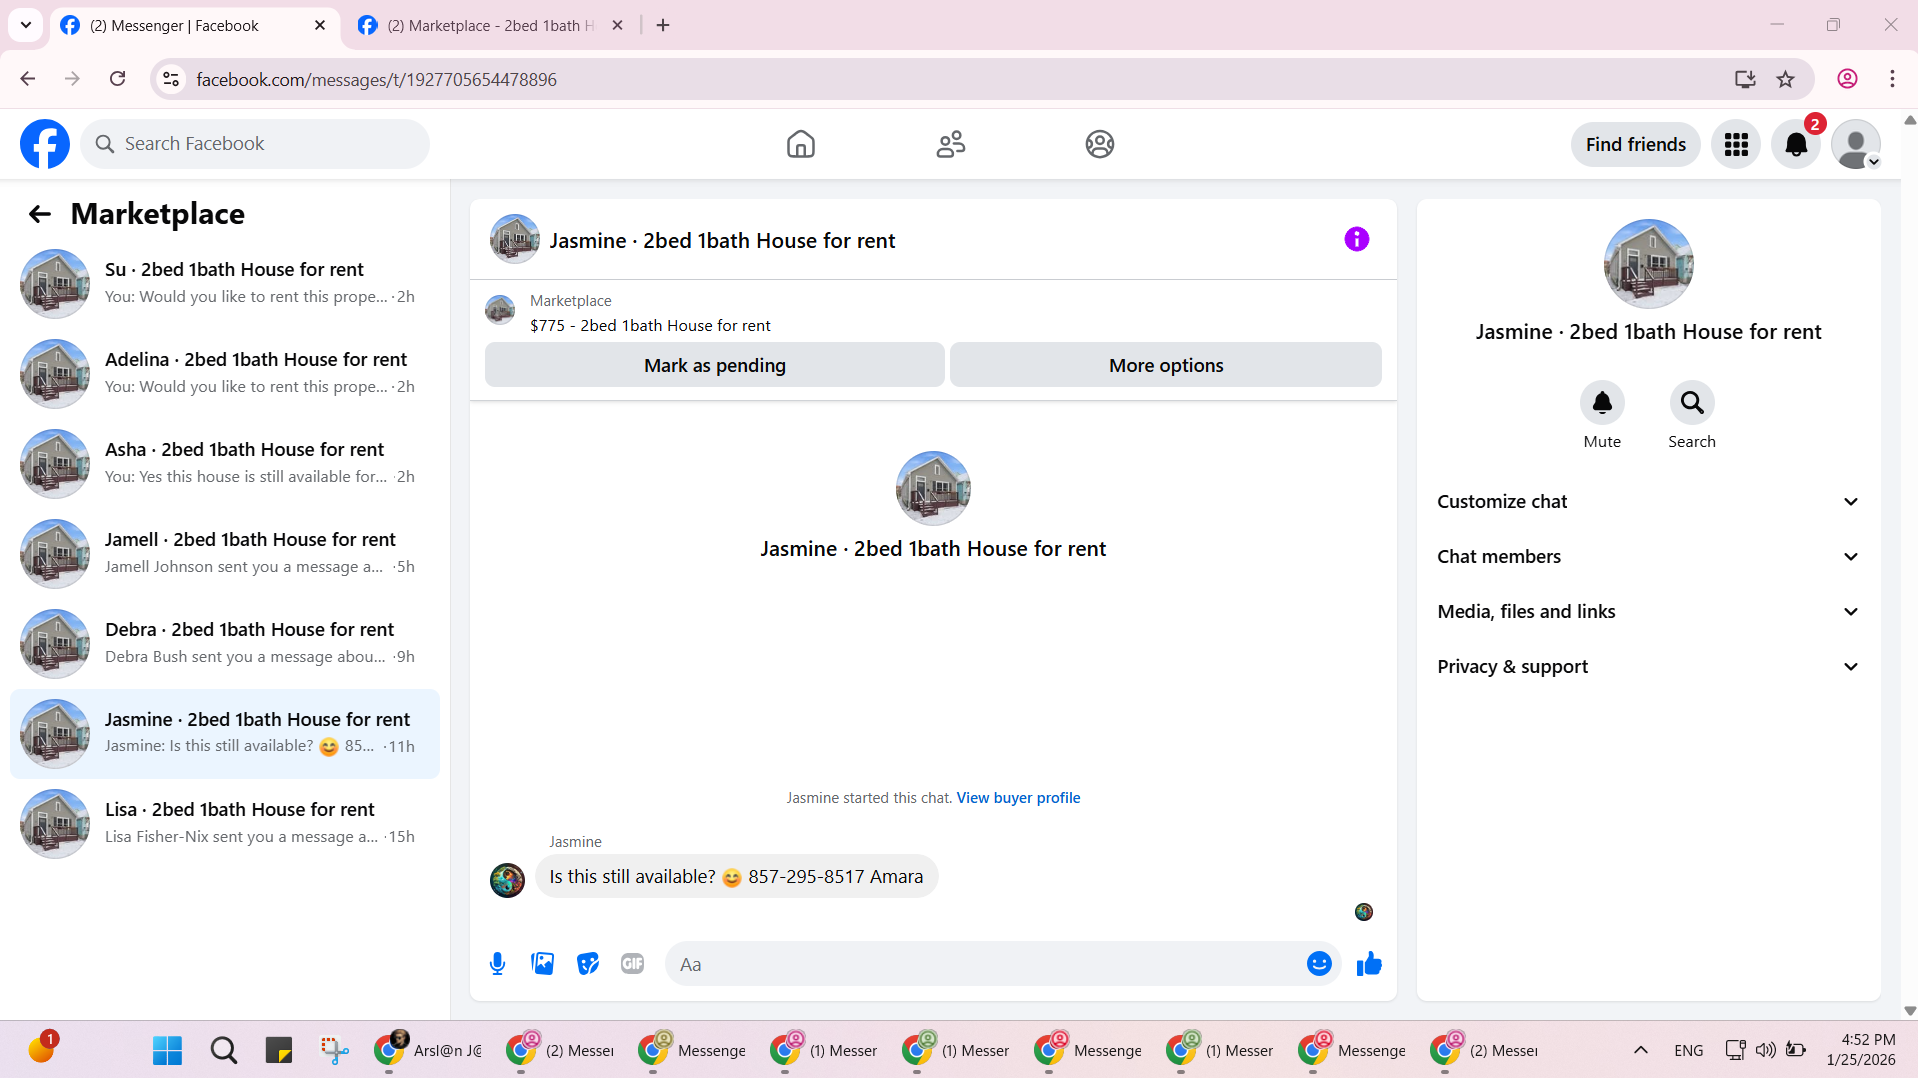The height and width of the screenshot is (1078, 1918).
Task: Click Jasmine's message avatar
Action: click(507, 880)
